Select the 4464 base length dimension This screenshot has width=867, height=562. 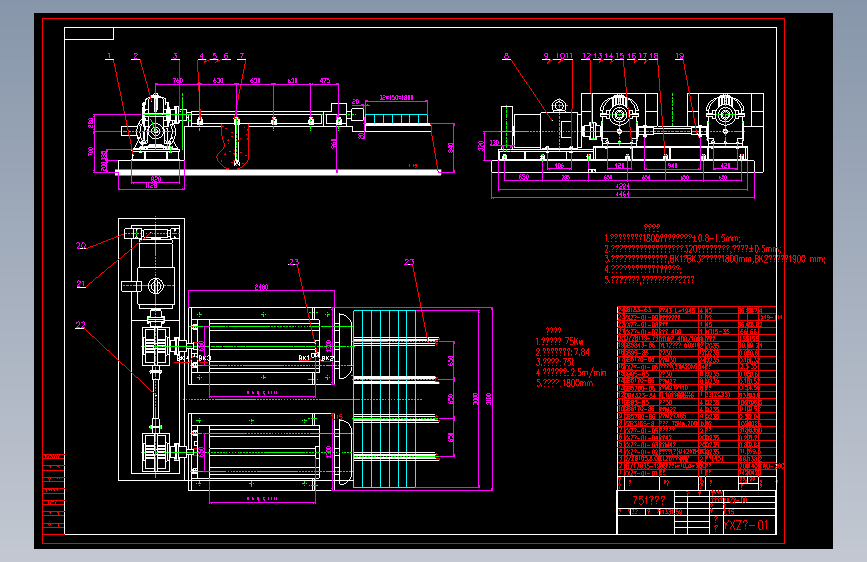(x=622, y=194)
